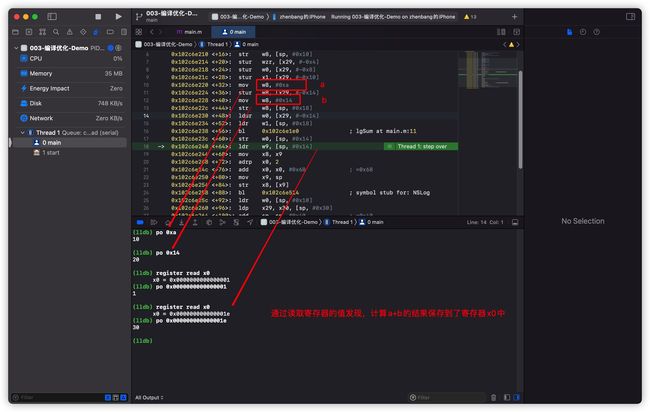Viewport: 650px width, 412px height.
Task: Jump to next issue arrow
Action: pyautogui.click(x=518, y=44)
